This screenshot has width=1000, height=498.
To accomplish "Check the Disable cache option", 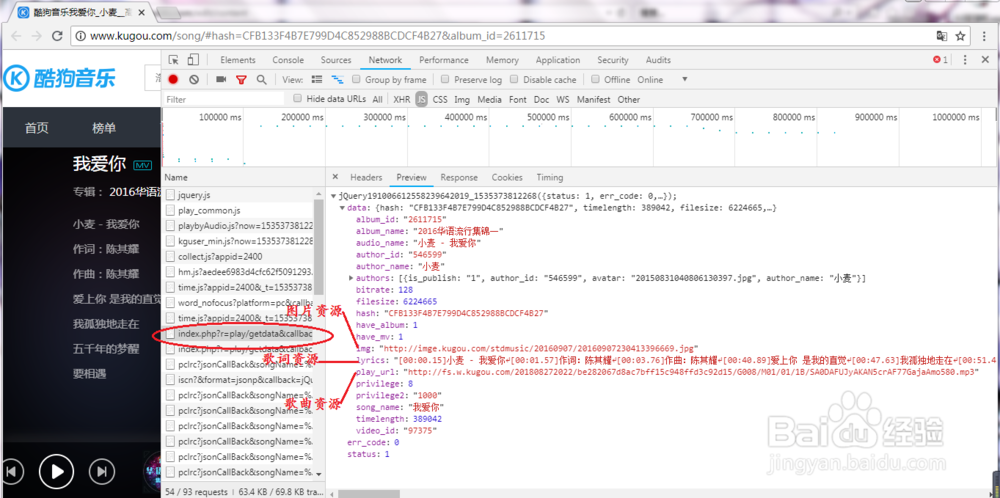I will pos(514,80).
